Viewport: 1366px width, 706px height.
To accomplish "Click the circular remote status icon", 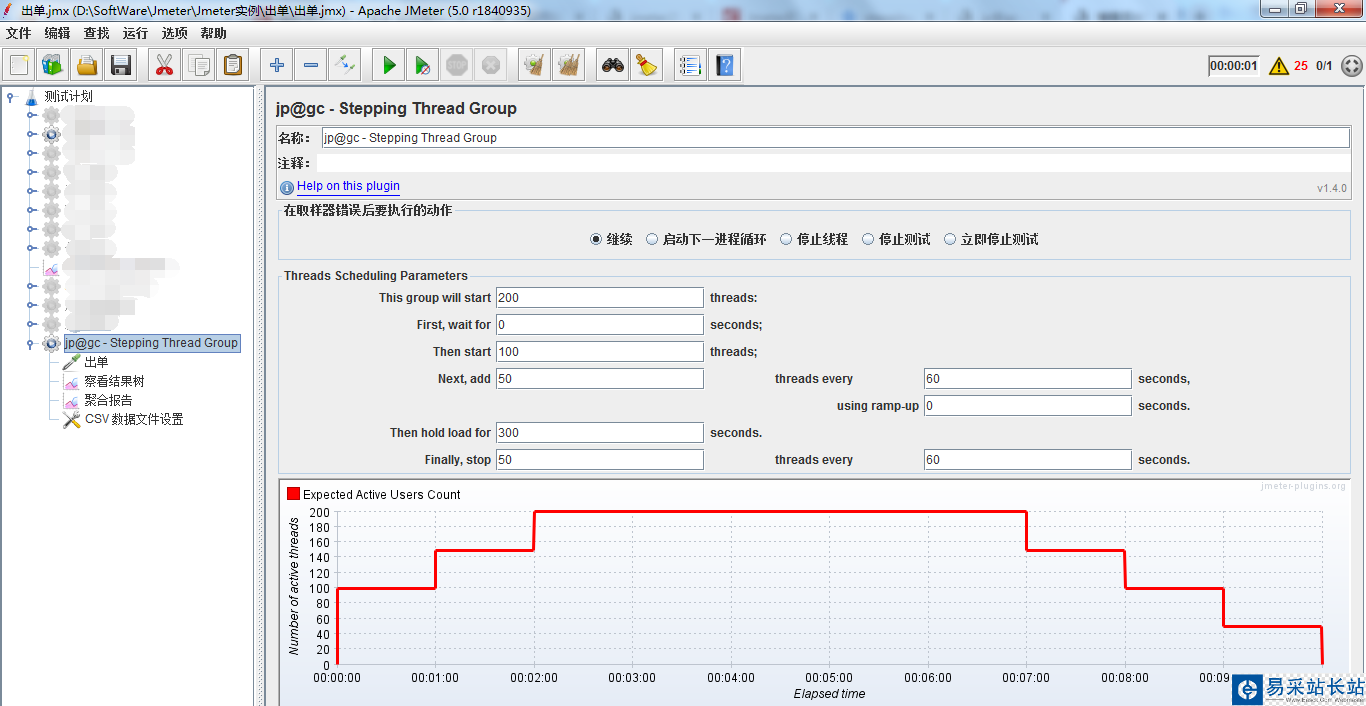I will coord(1351,66).
